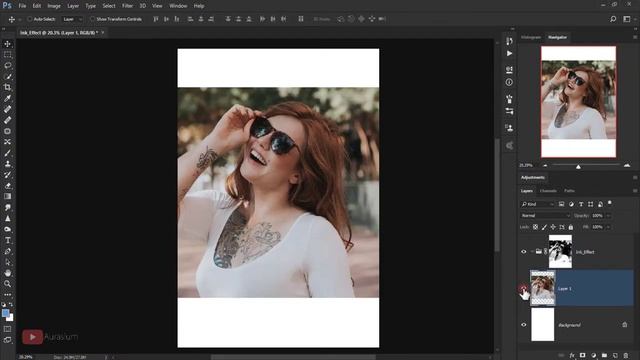Select the Horizontal Type tool
Screen dimensions: 640x360
coord(7,240)
